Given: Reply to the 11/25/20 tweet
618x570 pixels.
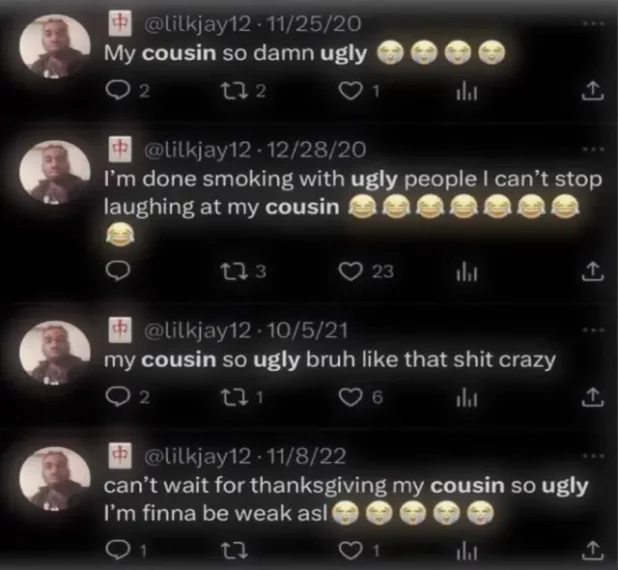Looking at the screenshot, I should tap(116, 92).
